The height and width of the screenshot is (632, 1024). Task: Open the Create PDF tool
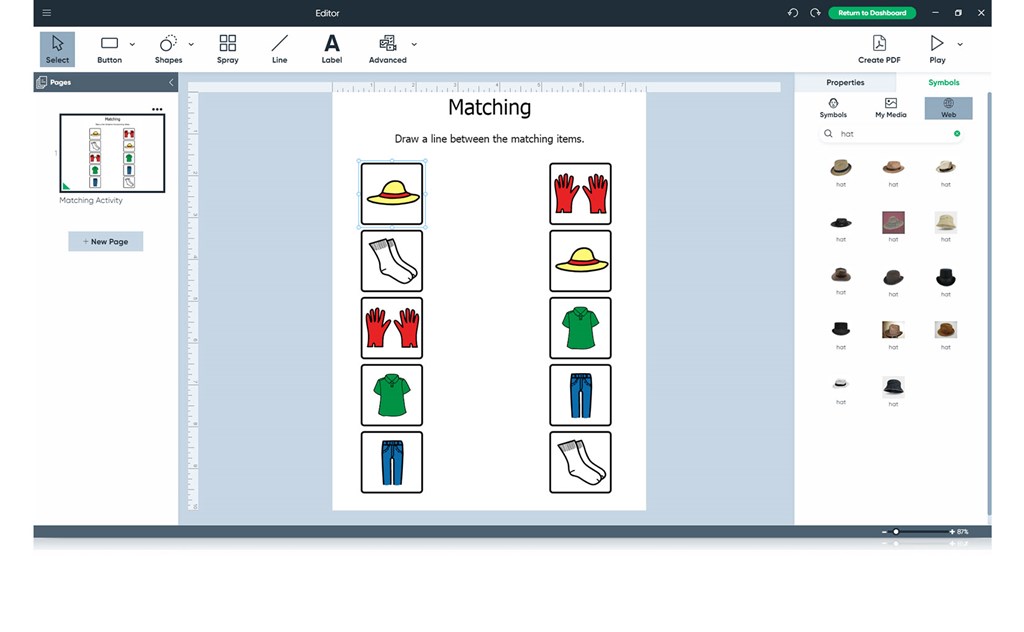point(878,48)
